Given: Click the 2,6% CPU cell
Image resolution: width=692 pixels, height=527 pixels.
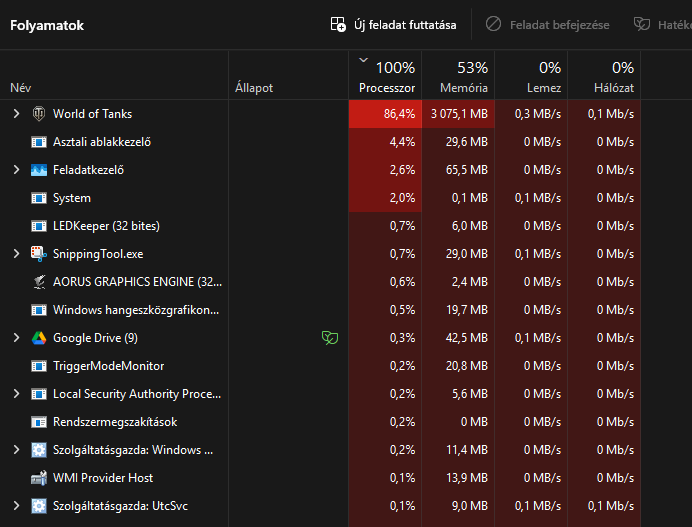Looking at the screenshot, I should click(385, 170).
